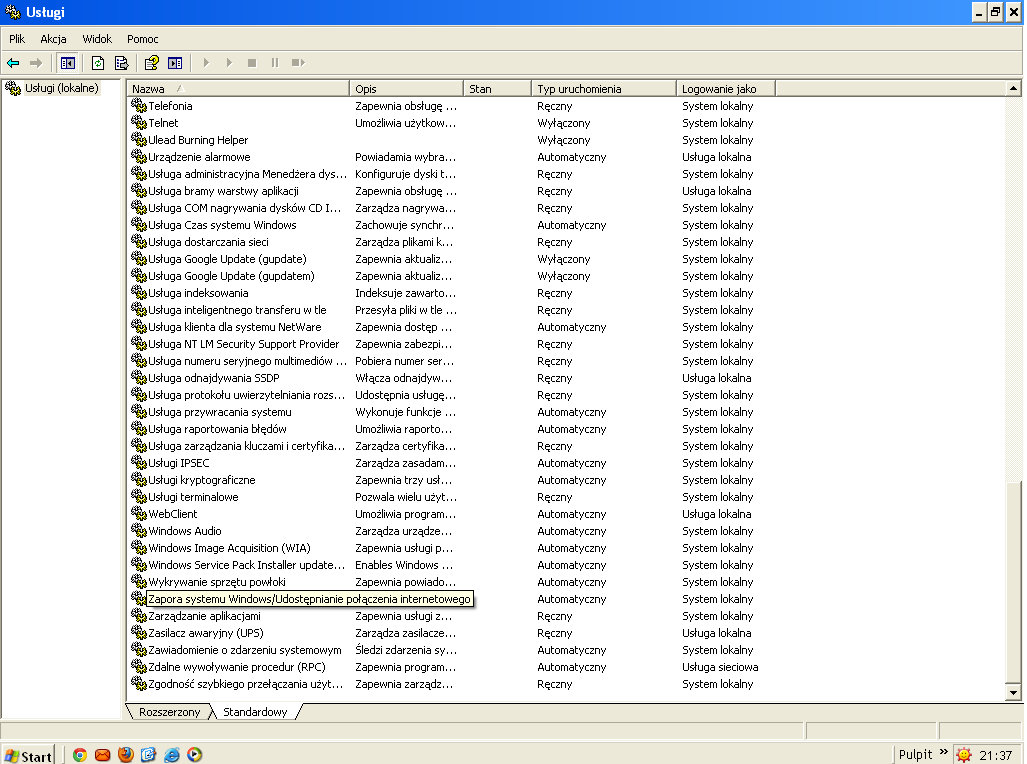This screenshot has width=1027, height=764.
Task: Open the Help properties toolbar icon
Action: [151, 63]
